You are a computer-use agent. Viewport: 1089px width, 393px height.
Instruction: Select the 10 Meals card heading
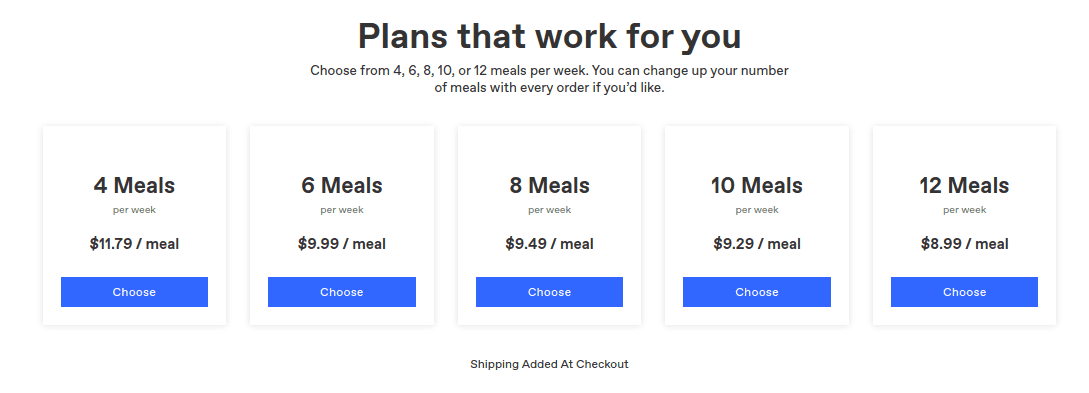756,185
